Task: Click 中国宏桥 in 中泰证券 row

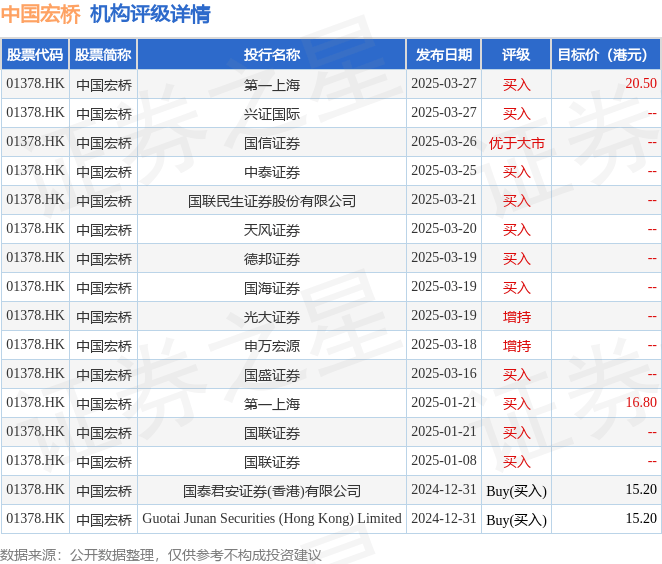Action: (104, 172)
